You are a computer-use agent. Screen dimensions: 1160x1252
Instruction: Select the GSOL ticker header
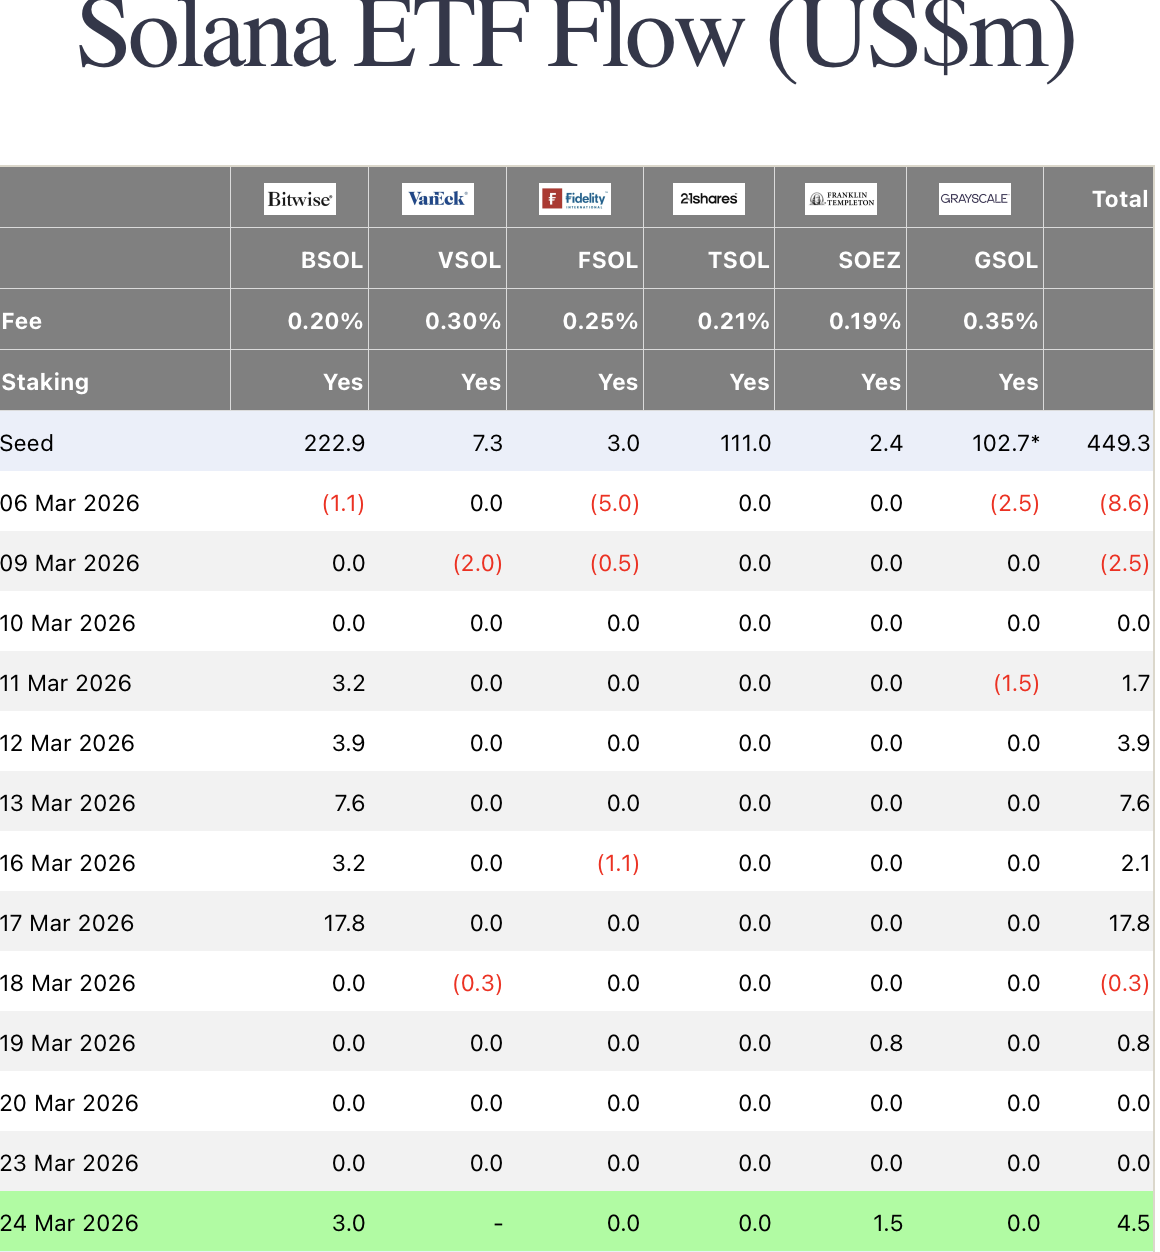pos(1005,260)
